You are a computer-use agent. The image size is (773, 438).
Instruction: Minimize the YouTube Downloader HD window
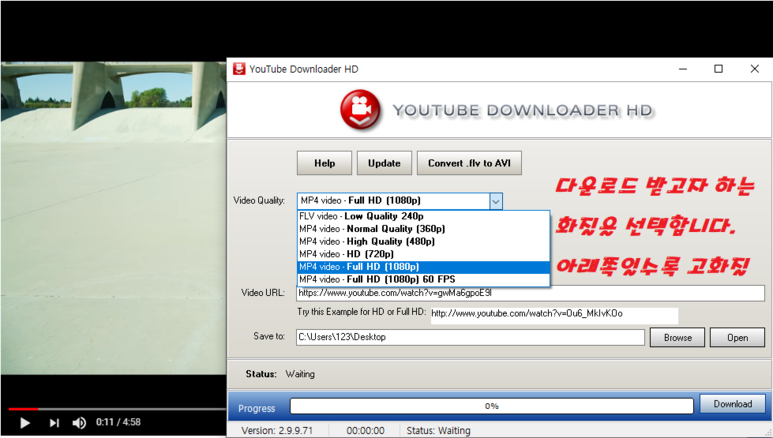(x=683, y=69)
